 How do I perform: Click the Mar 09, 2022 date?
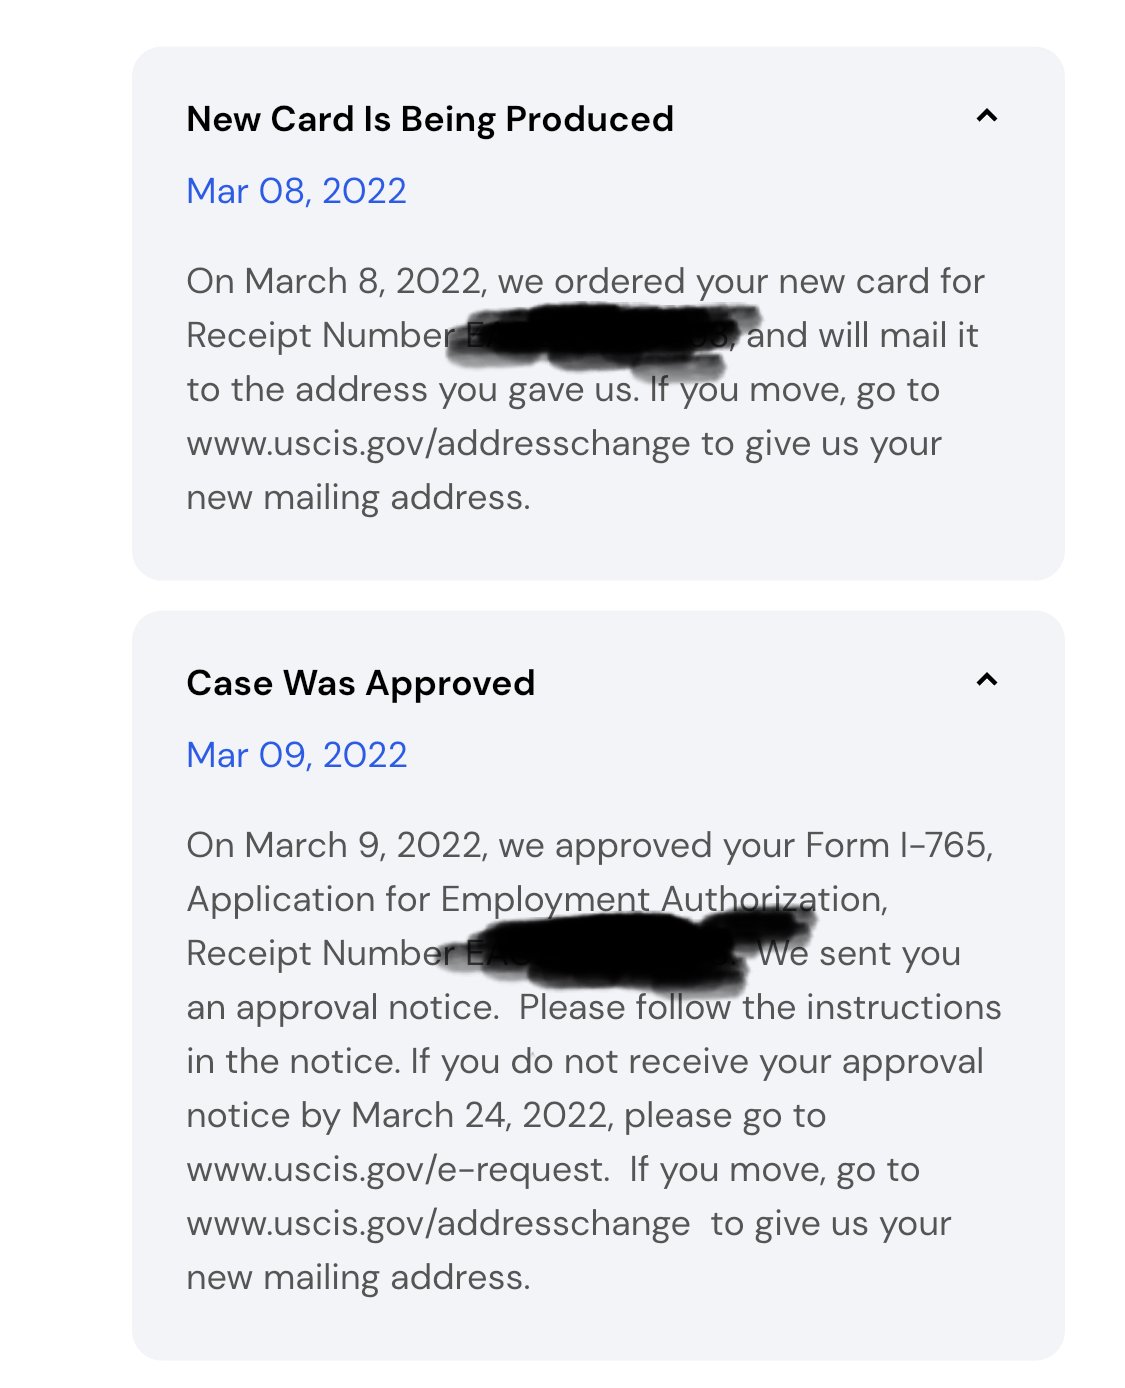(297, 755)
